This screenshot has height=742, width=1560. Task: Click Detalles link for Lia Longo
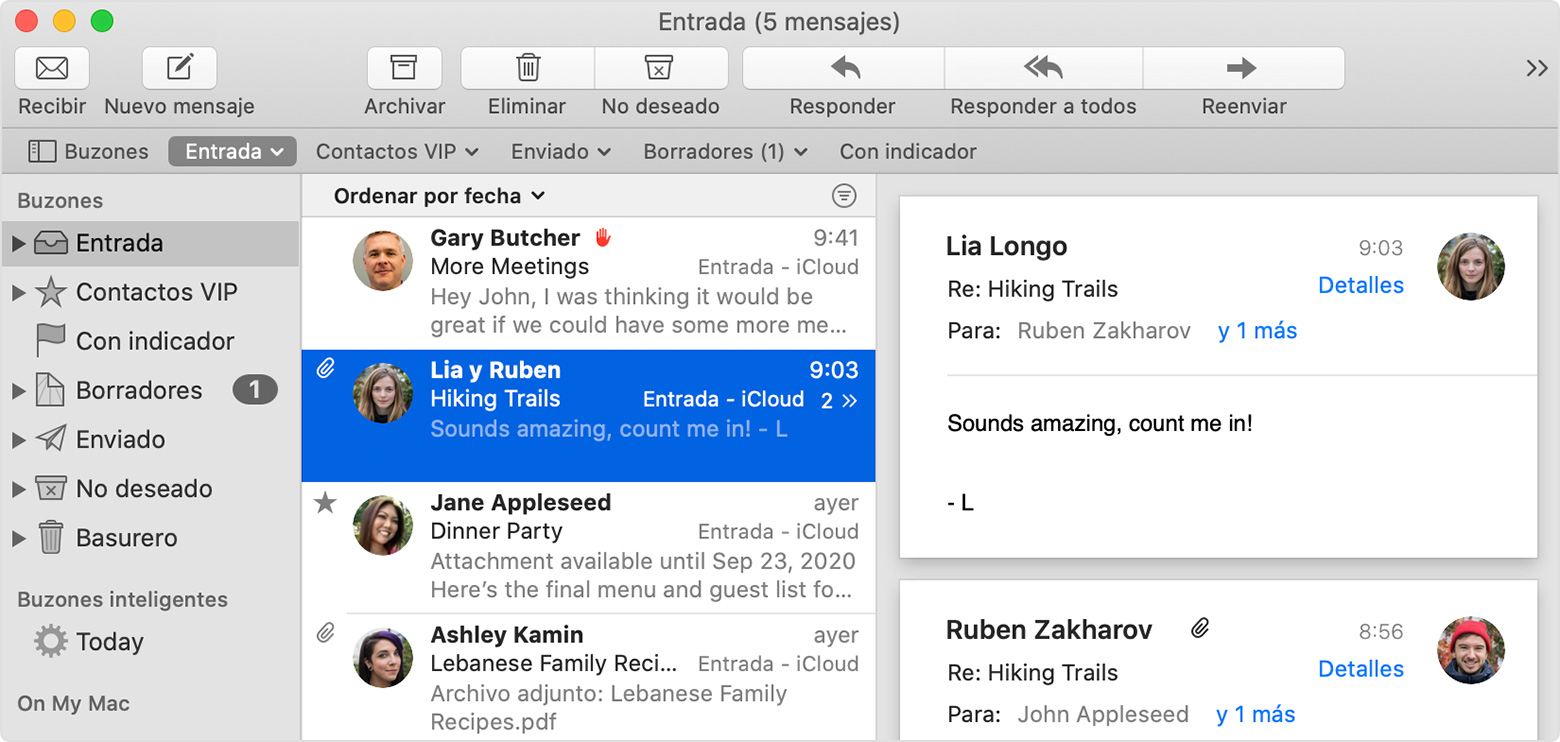coord(1360,286)
